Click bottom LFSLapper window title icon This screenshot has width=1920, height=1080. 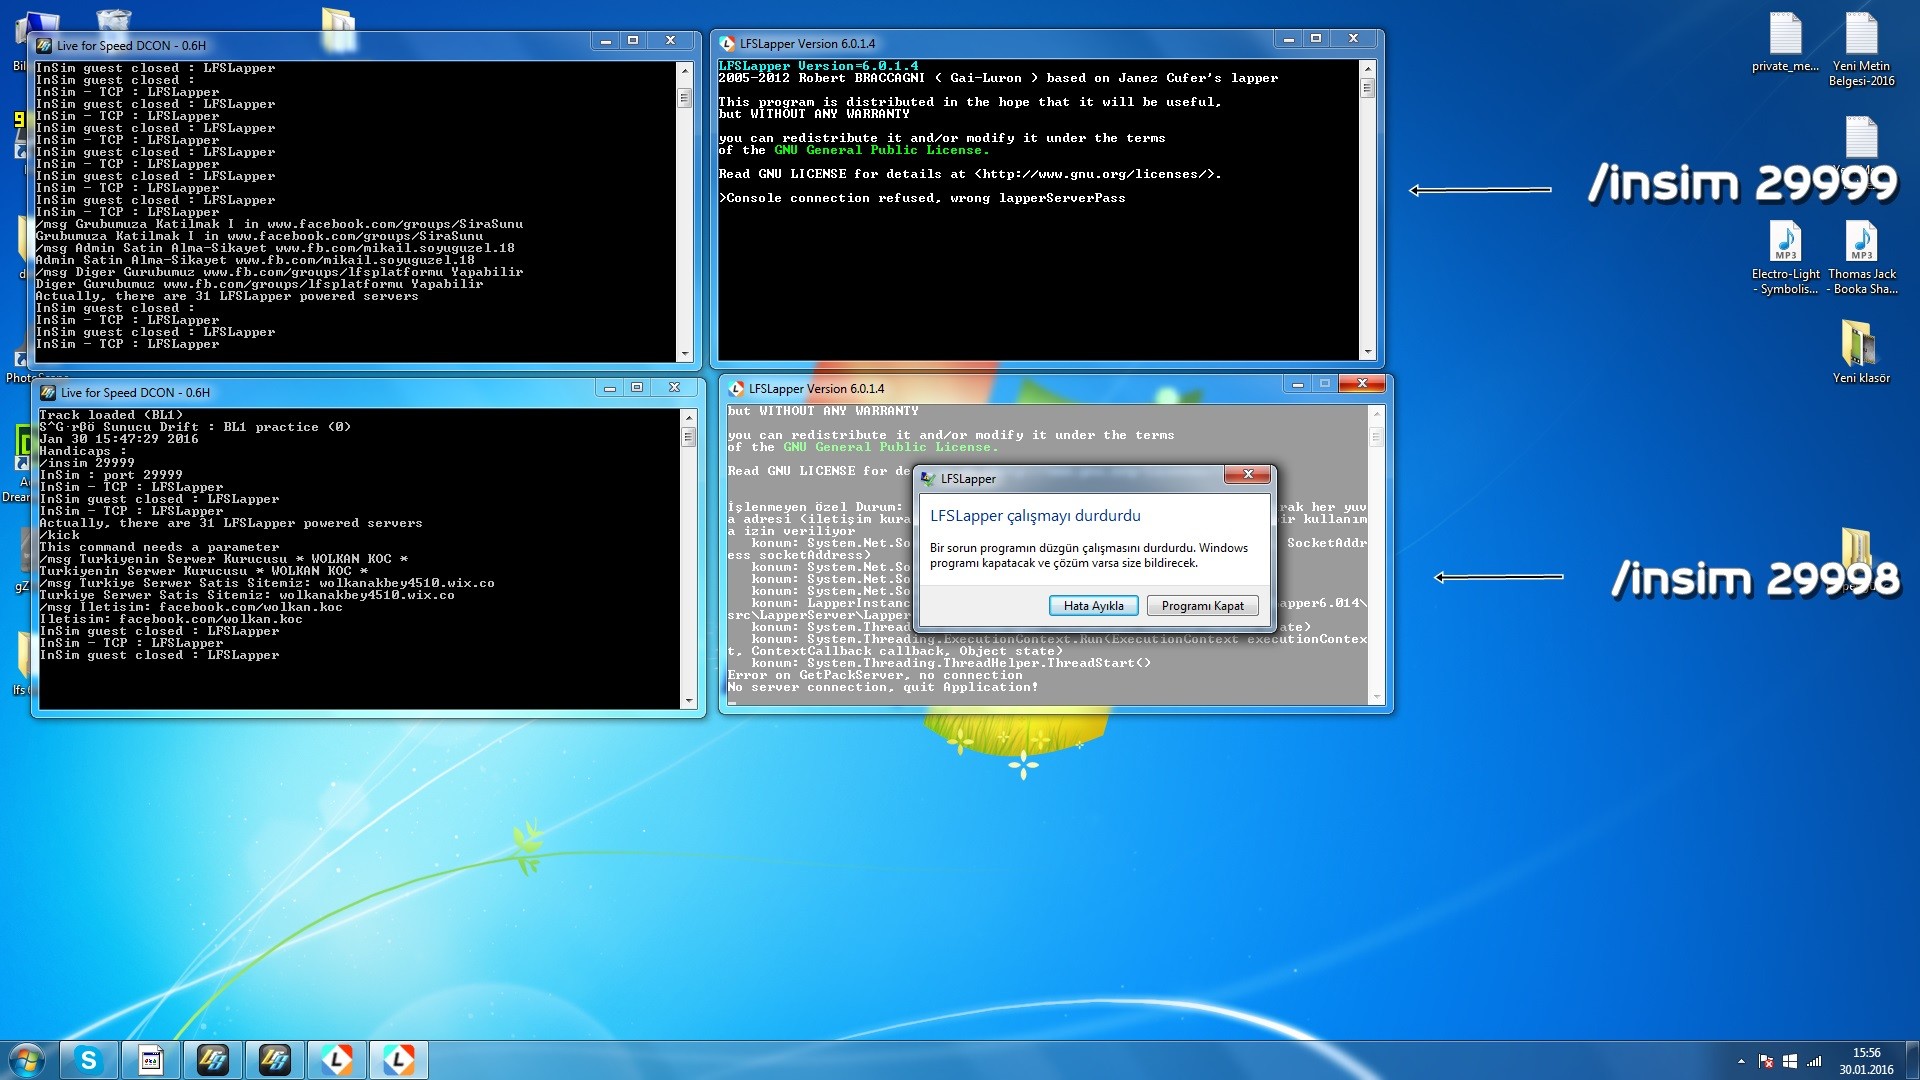737,389
